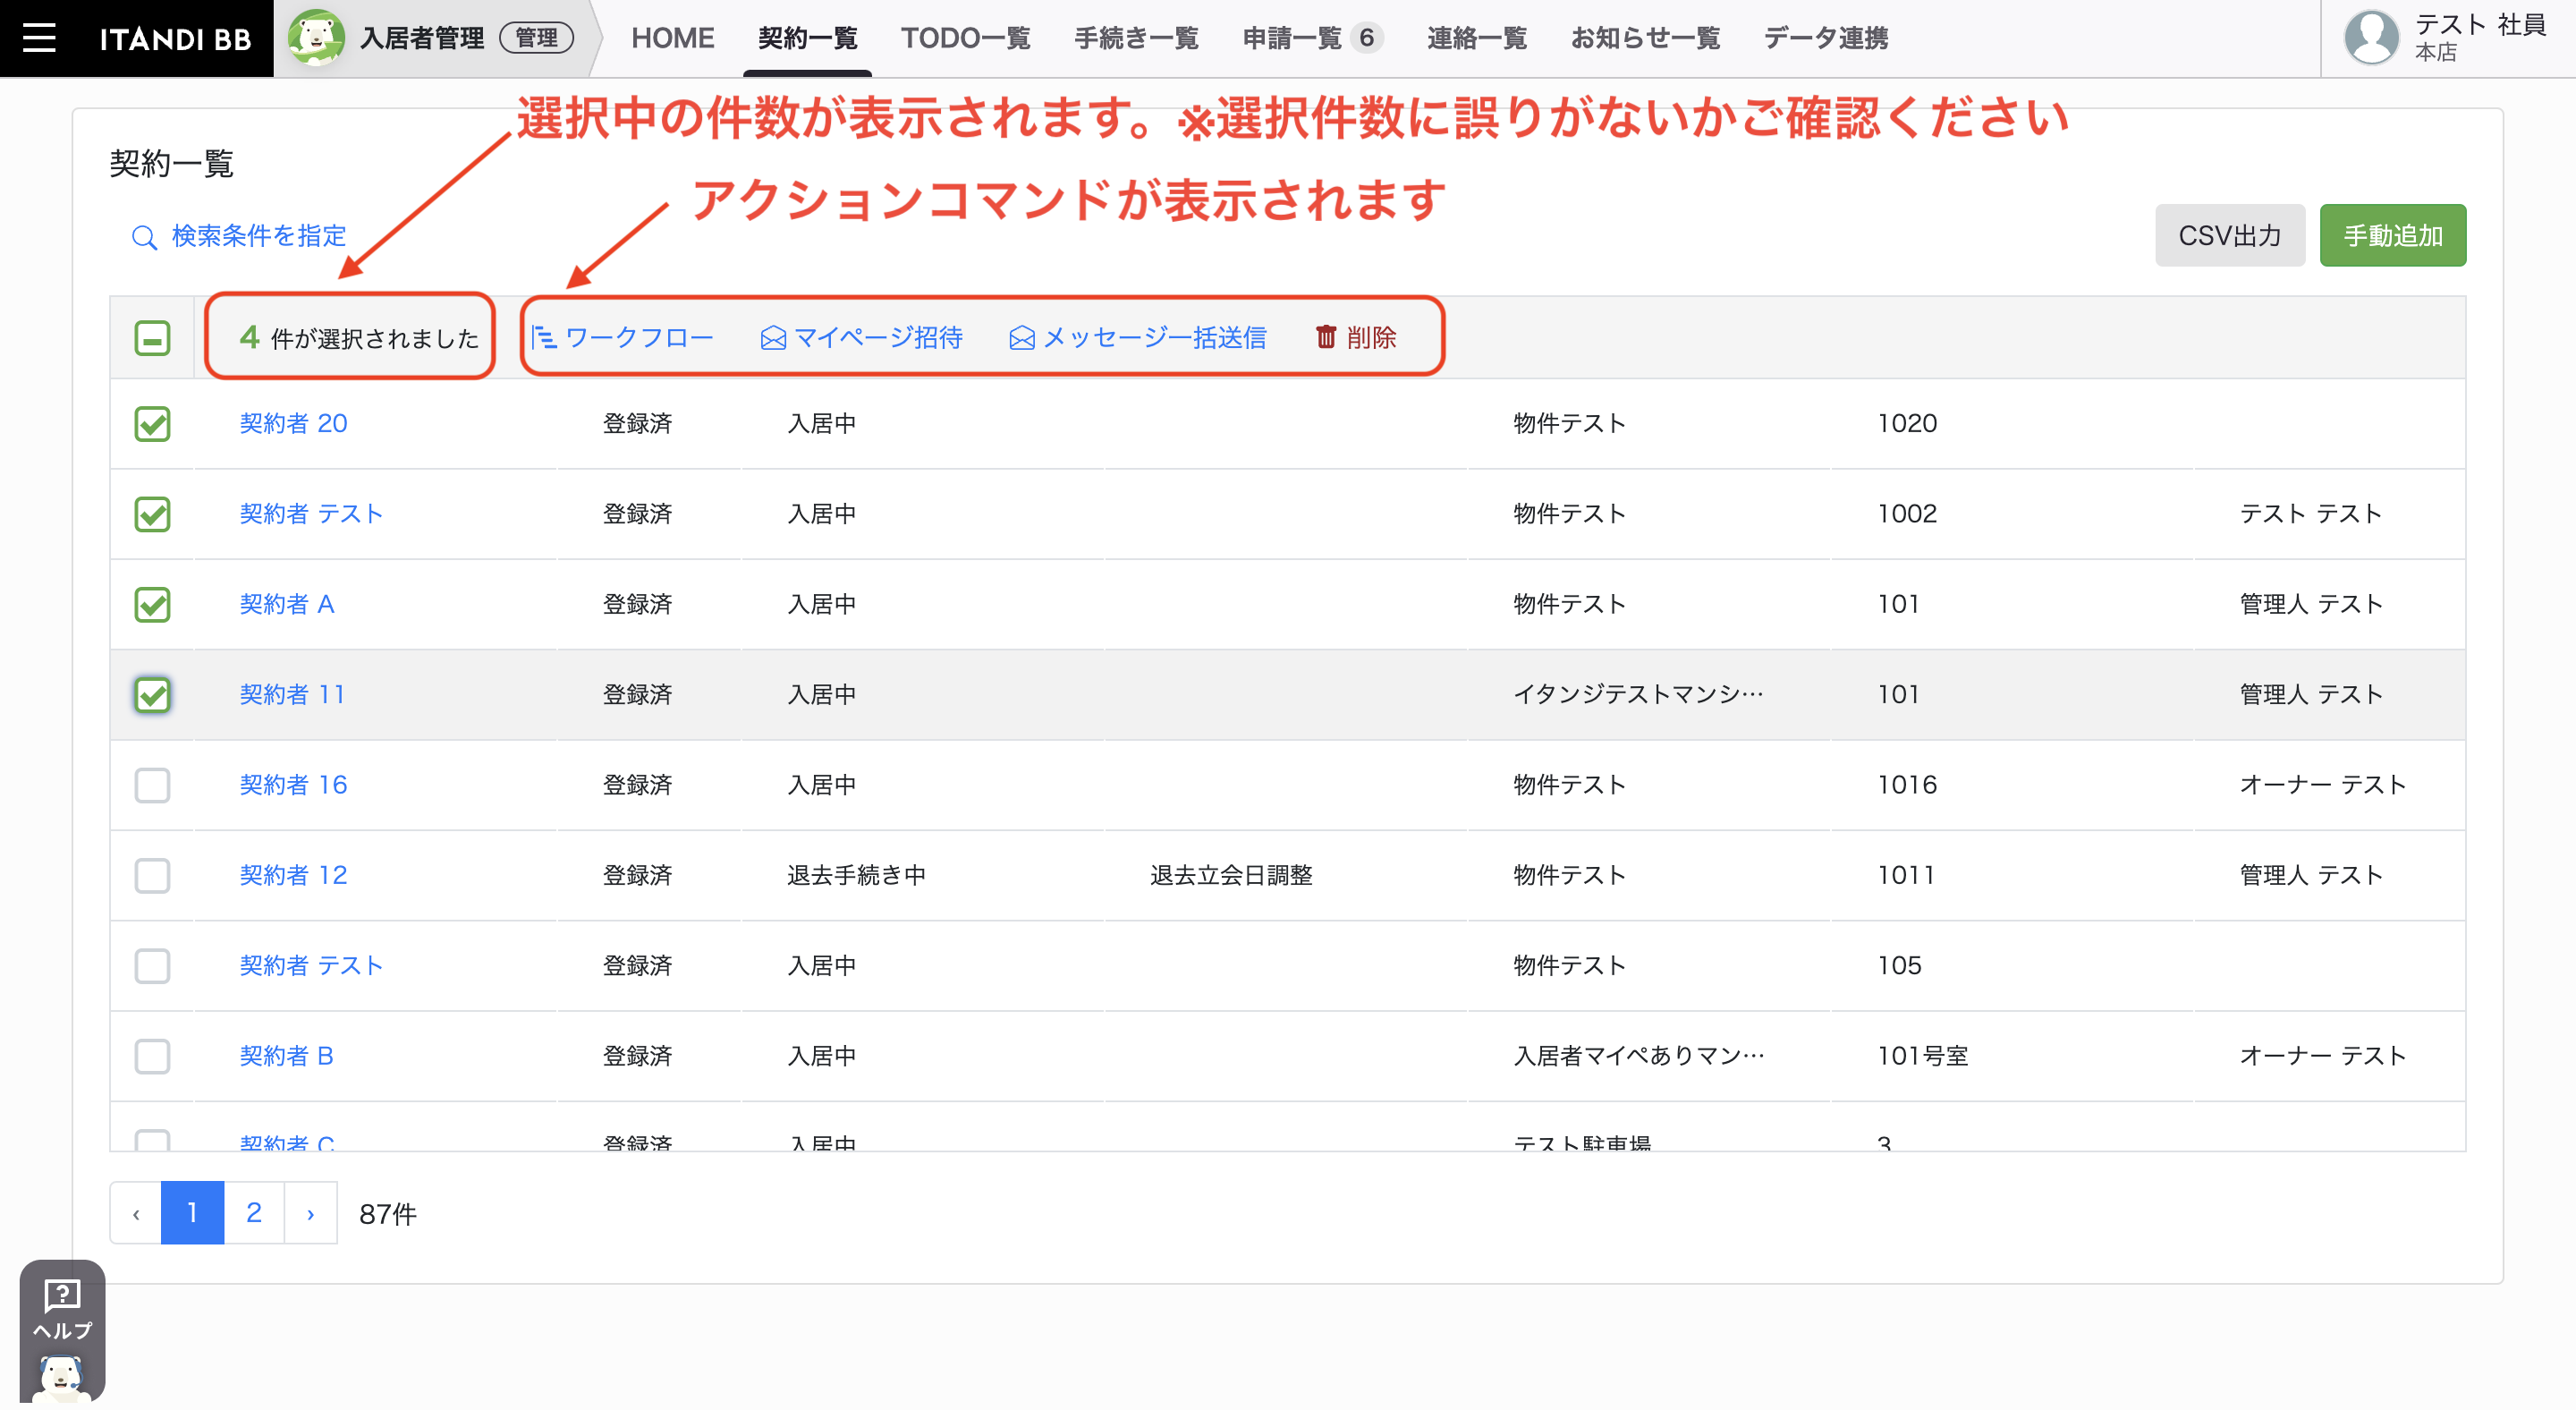This screenshot has width=2576, height=1410.
Task: Click 入居者マイぺありマン… property cell
Action: (1639, 1056)
